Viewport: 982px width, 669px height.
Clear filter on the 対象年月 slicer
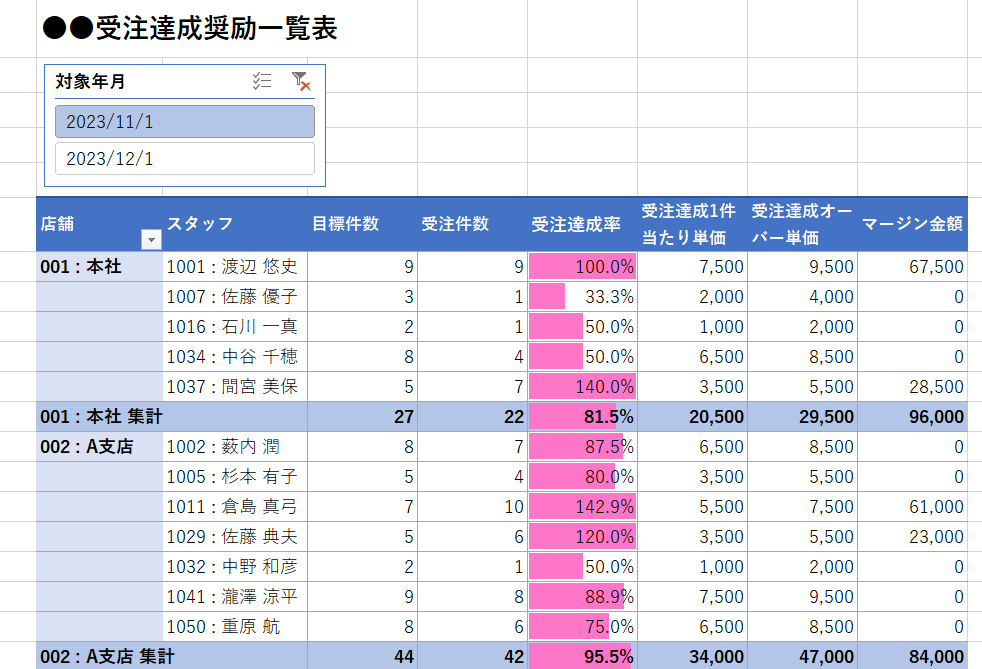pyautogui.click(x=301, y=81)
